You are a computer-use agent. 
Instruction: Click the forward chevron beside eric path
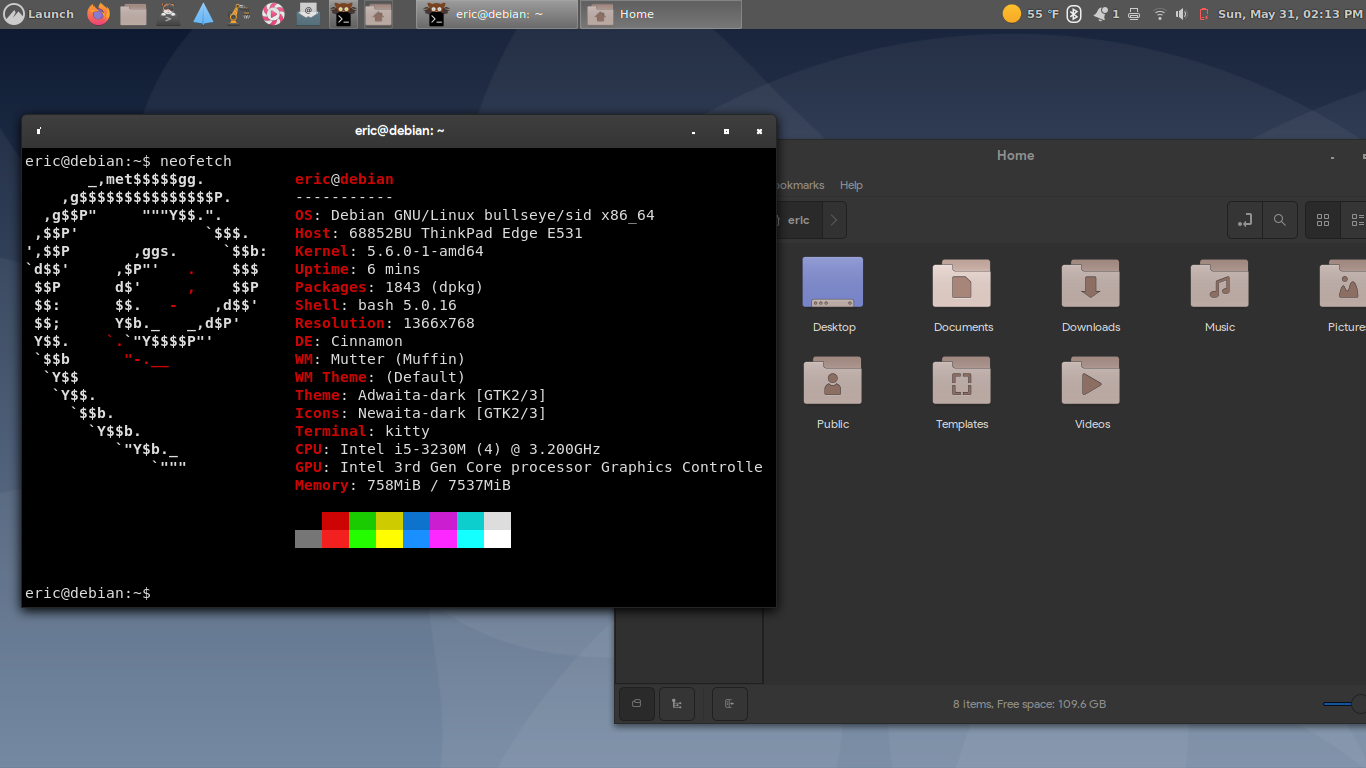pos(835,220)
